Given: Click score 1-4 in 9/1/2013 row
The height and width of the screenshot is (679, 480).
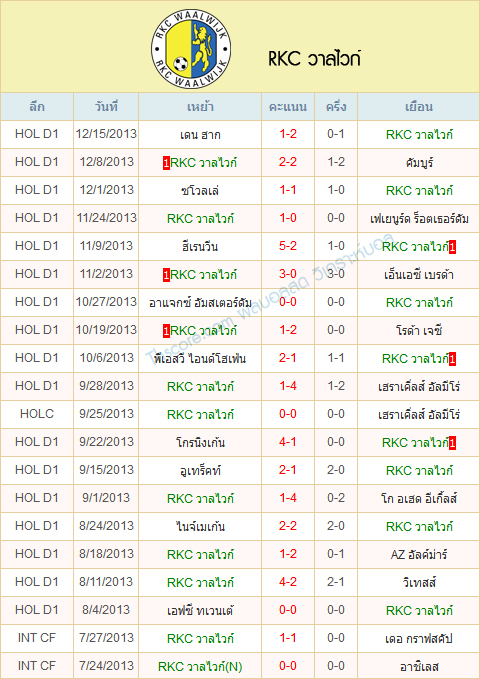Looking at the screenshot, I should pyautogui.click(x=288, y=498).
